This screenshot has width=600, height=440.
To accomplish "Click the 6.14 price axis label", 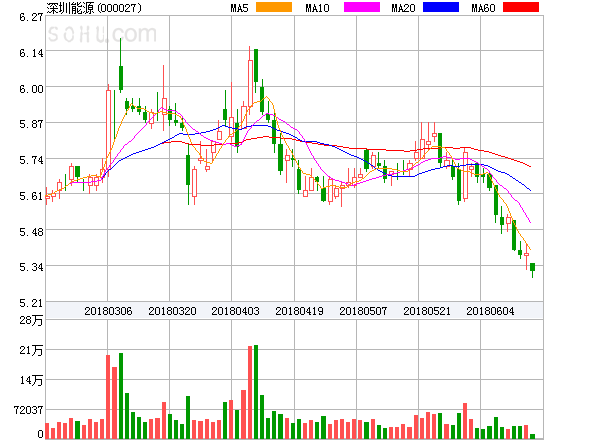I will click(31, 53).
